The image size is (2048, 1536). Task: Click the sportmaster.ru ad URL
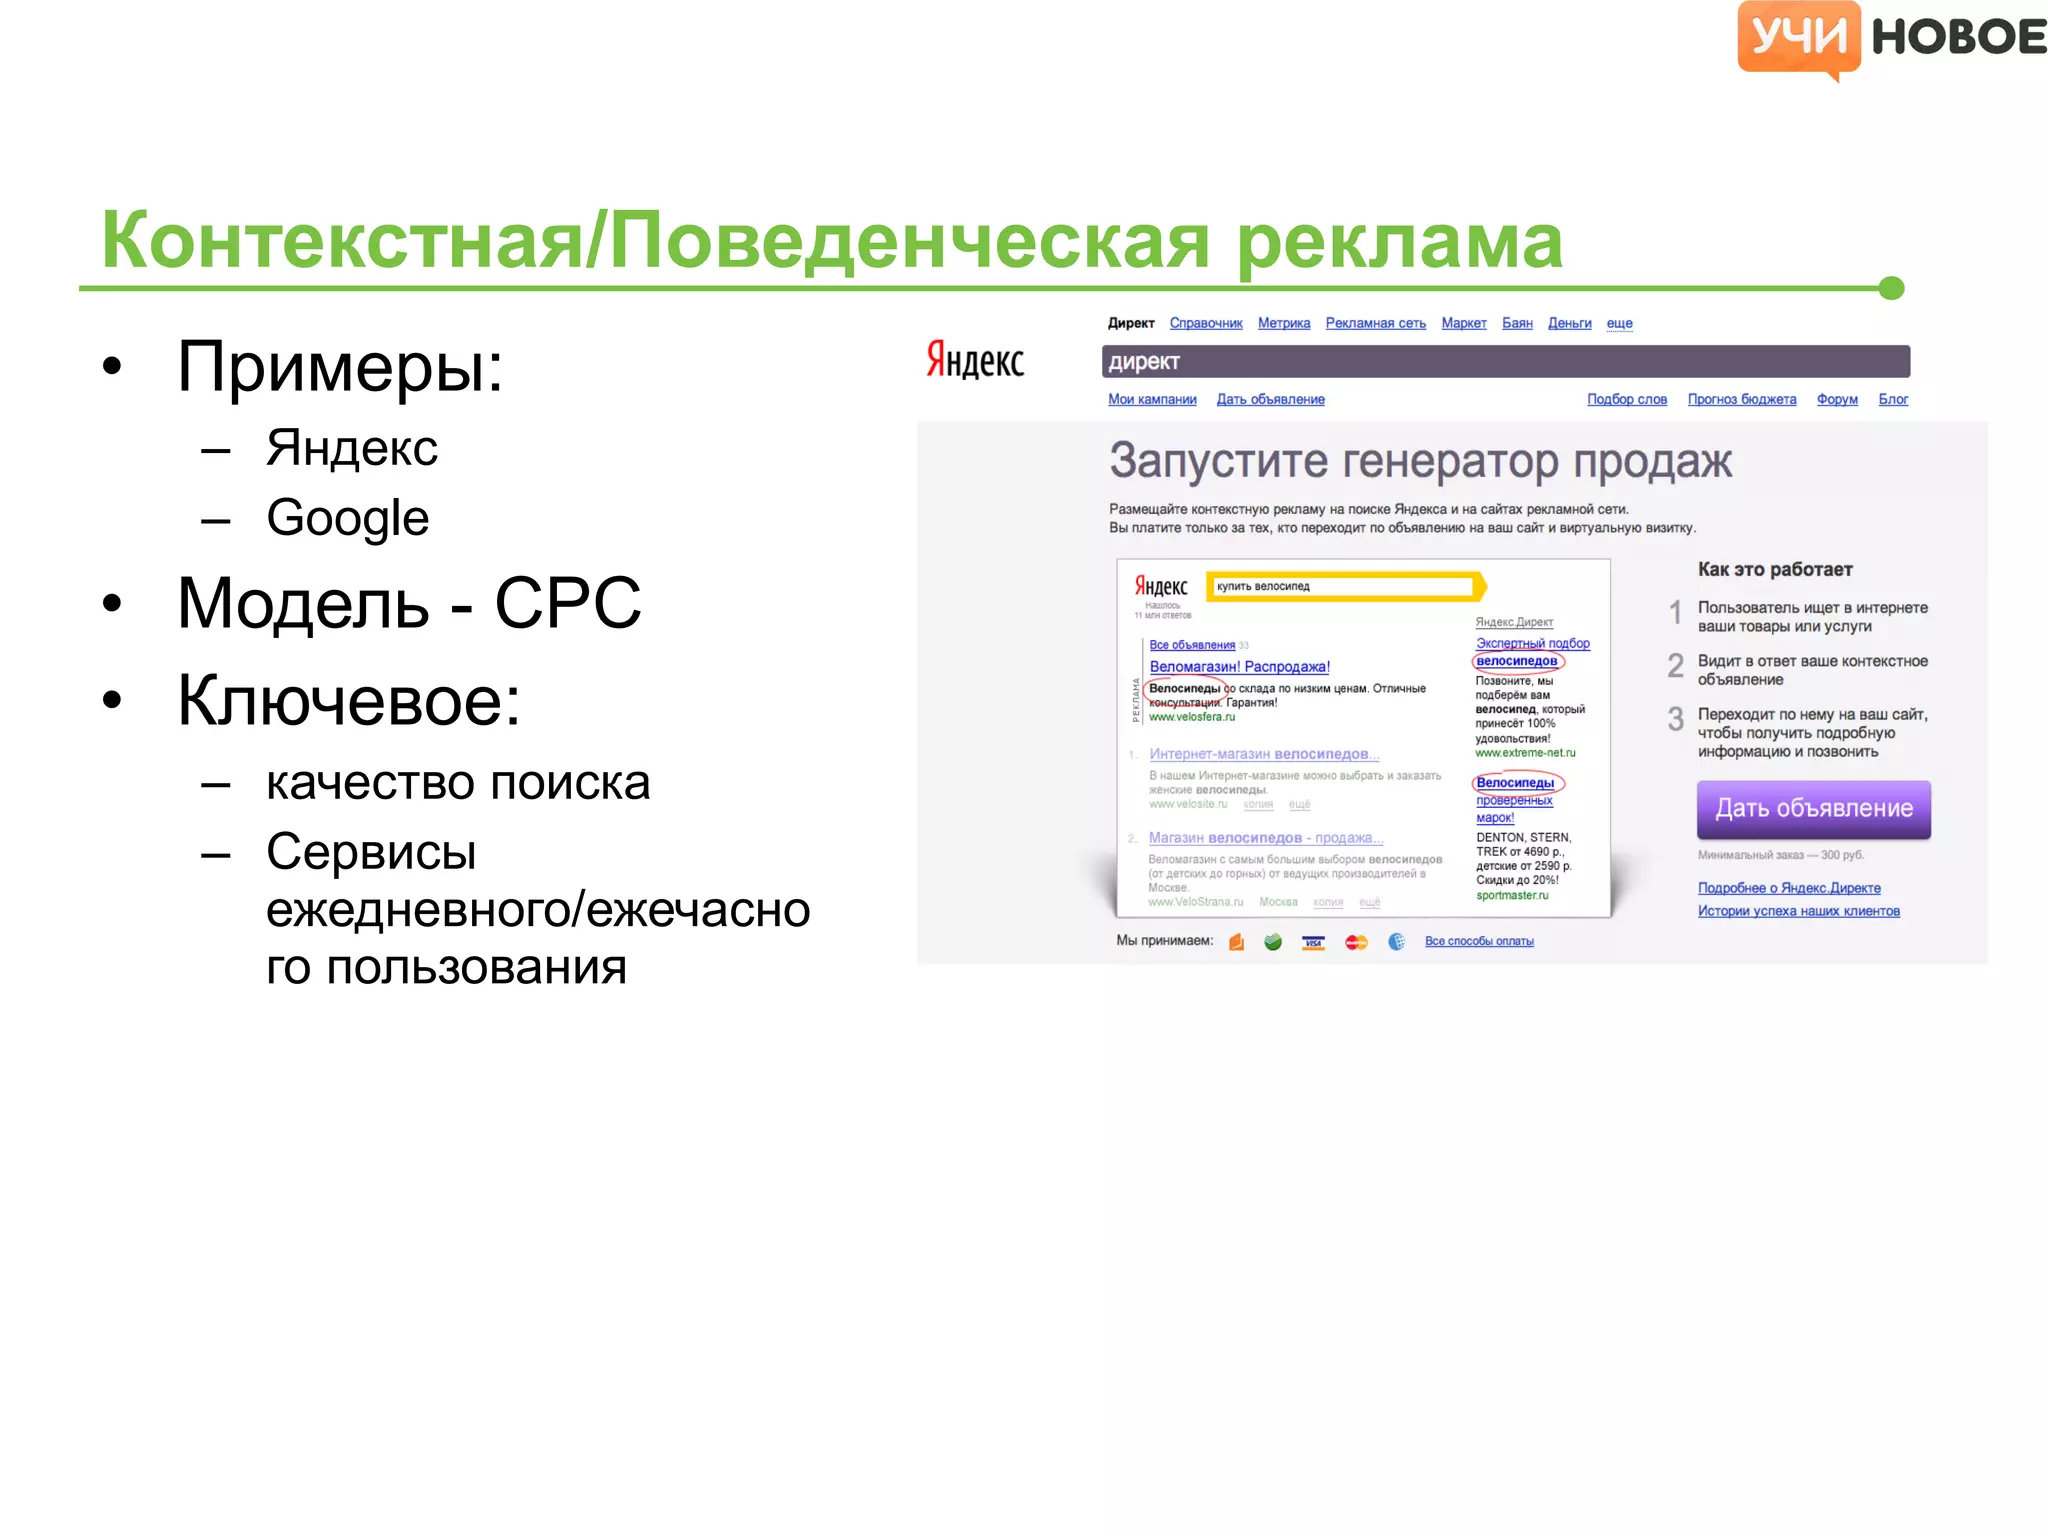pyautogui.click(x=1512, y=895)
